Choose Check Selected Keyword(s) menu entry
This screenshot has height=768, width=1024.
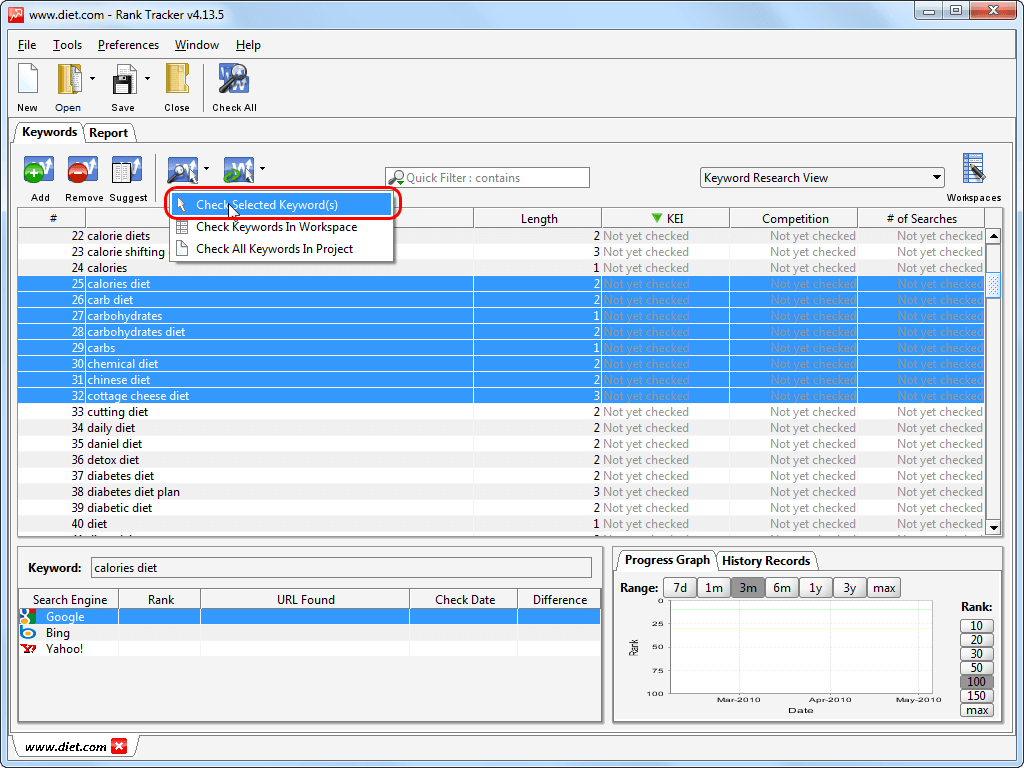(267, 205)
